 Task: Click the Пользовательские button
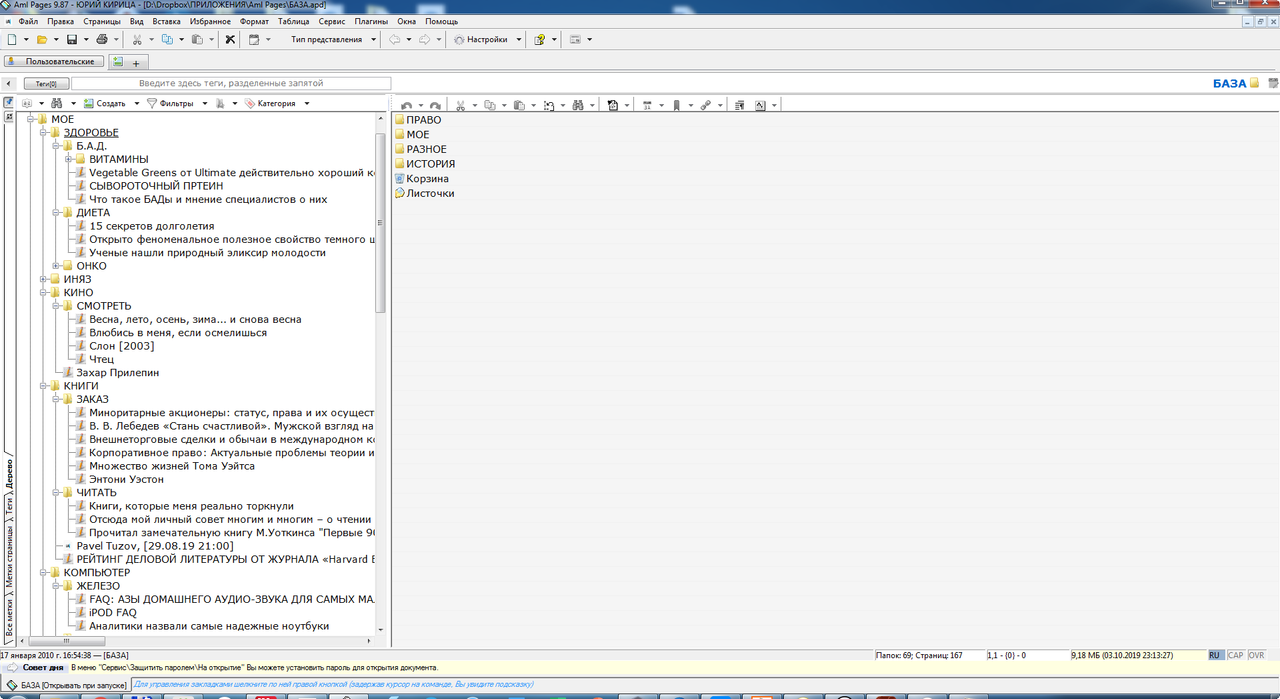[x=54, y=62]
